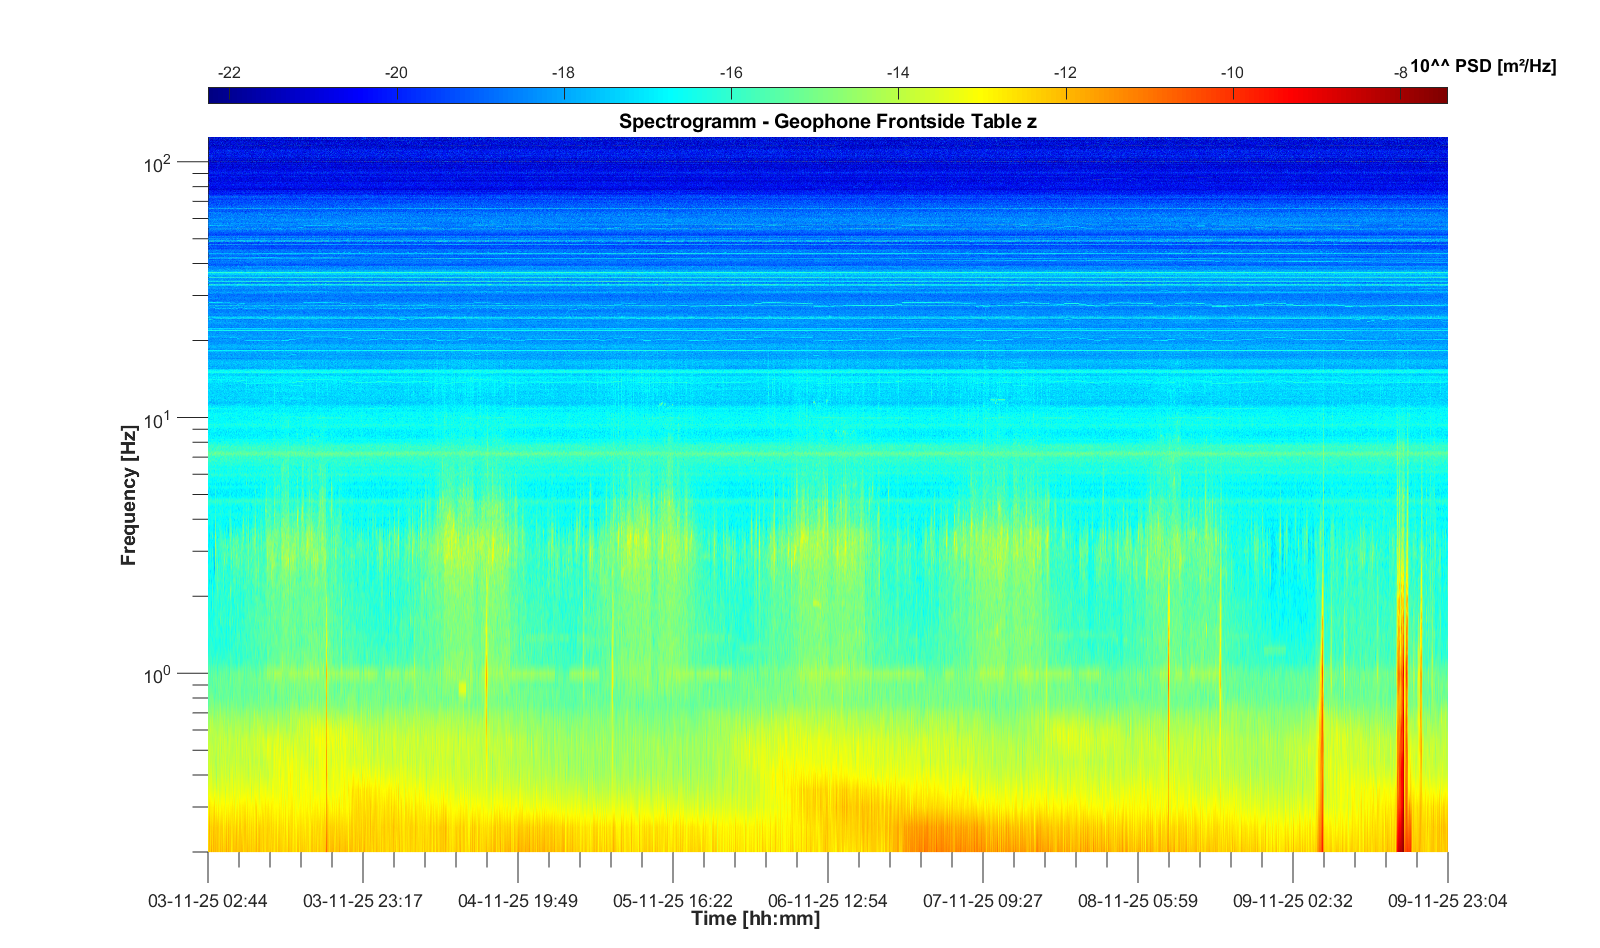
Task: Select the -12 tick label on the colorbar
Action: click(x=1065, y=73)
